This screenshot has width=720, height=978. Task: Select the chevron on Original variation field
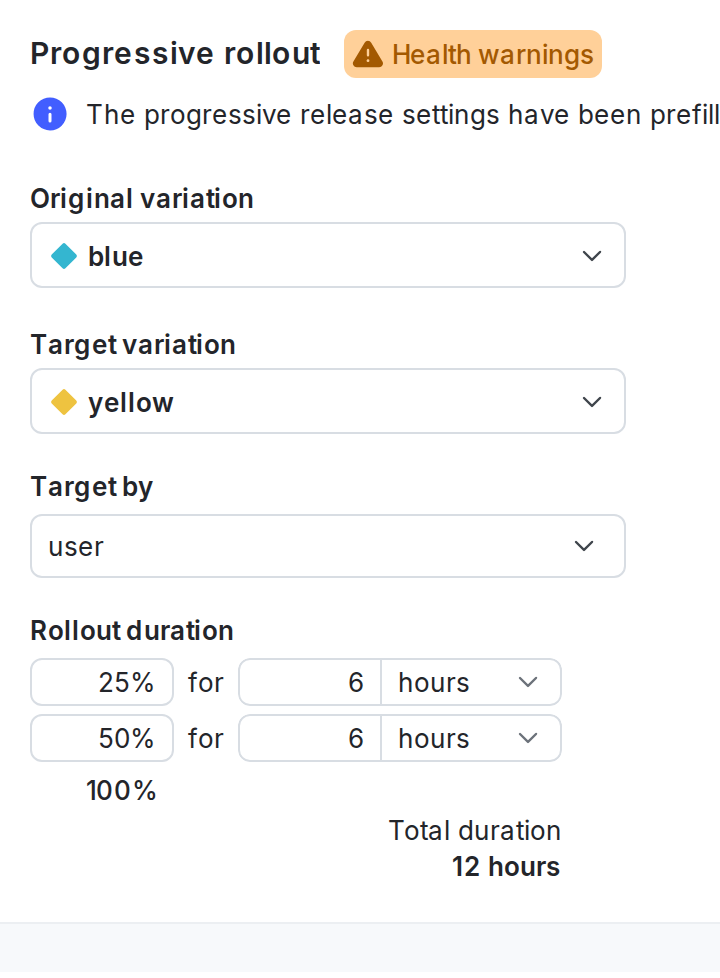click(592, 256)
